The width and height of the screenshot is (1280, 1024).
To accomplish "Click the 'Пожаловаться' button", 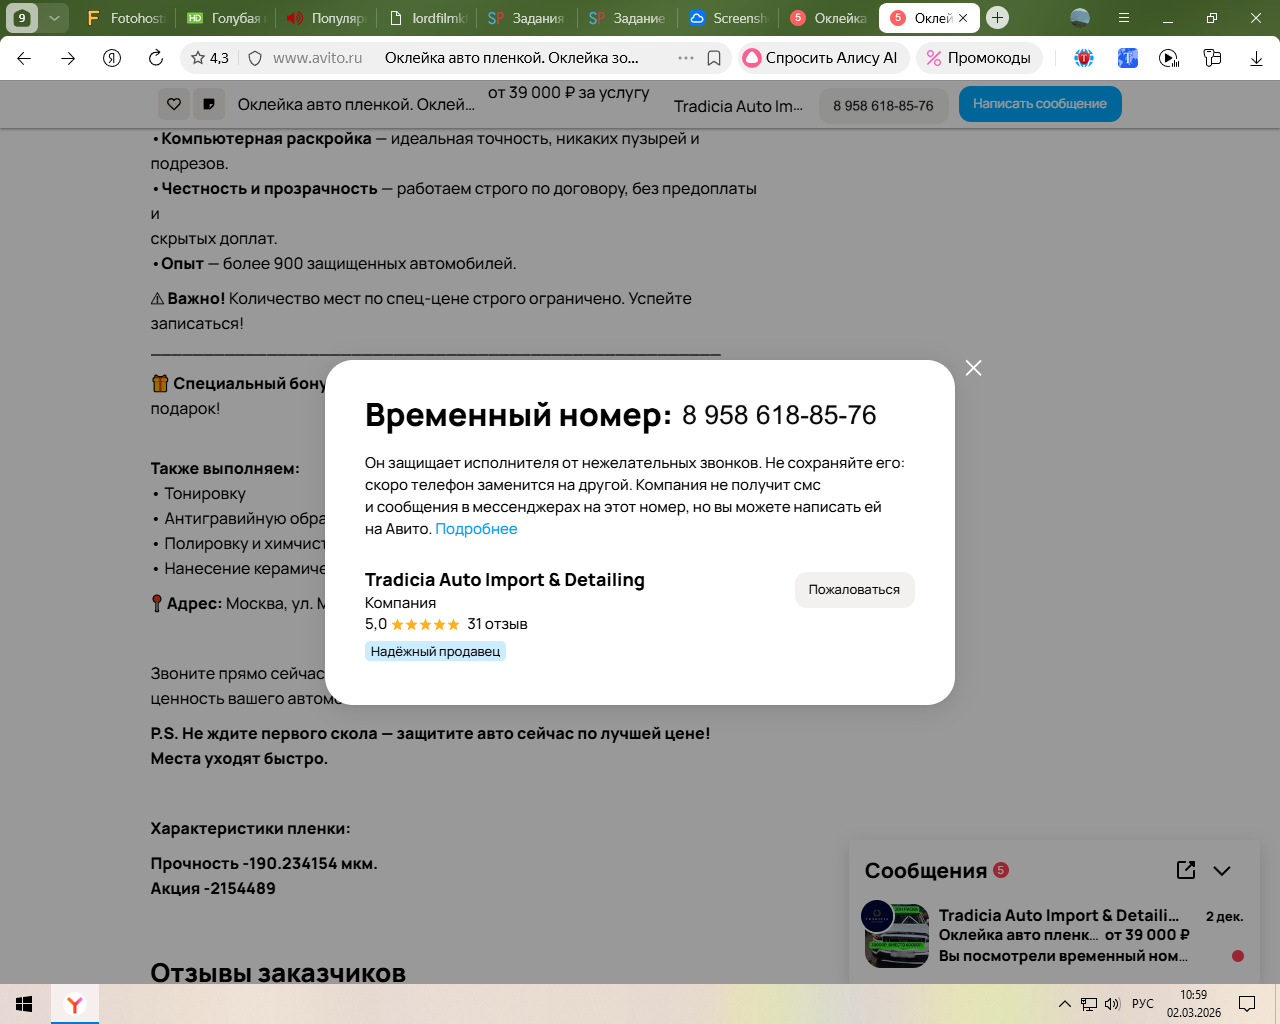I will [854, 590].
